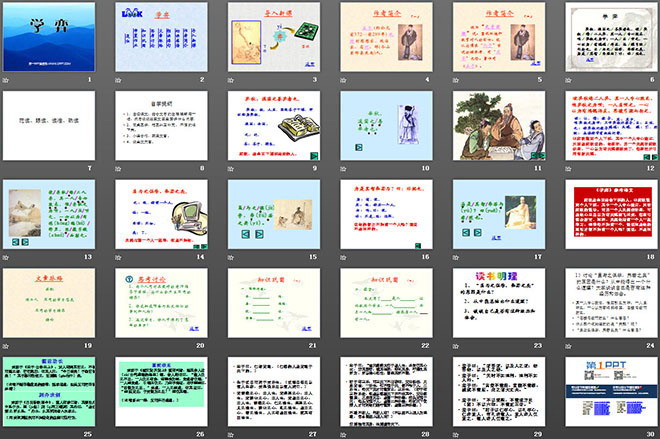660x439 pixels.
Task: Select slide 12 red and blue text thumbnail
Action: click(x=612, y=126)
